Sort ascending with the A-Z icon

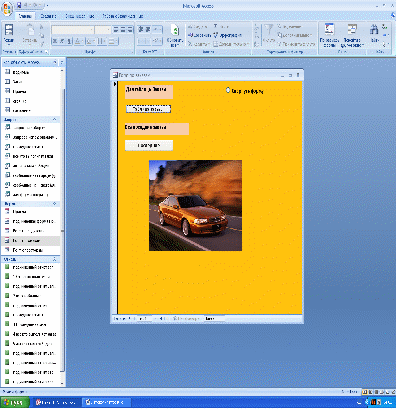tap(257, 28)
